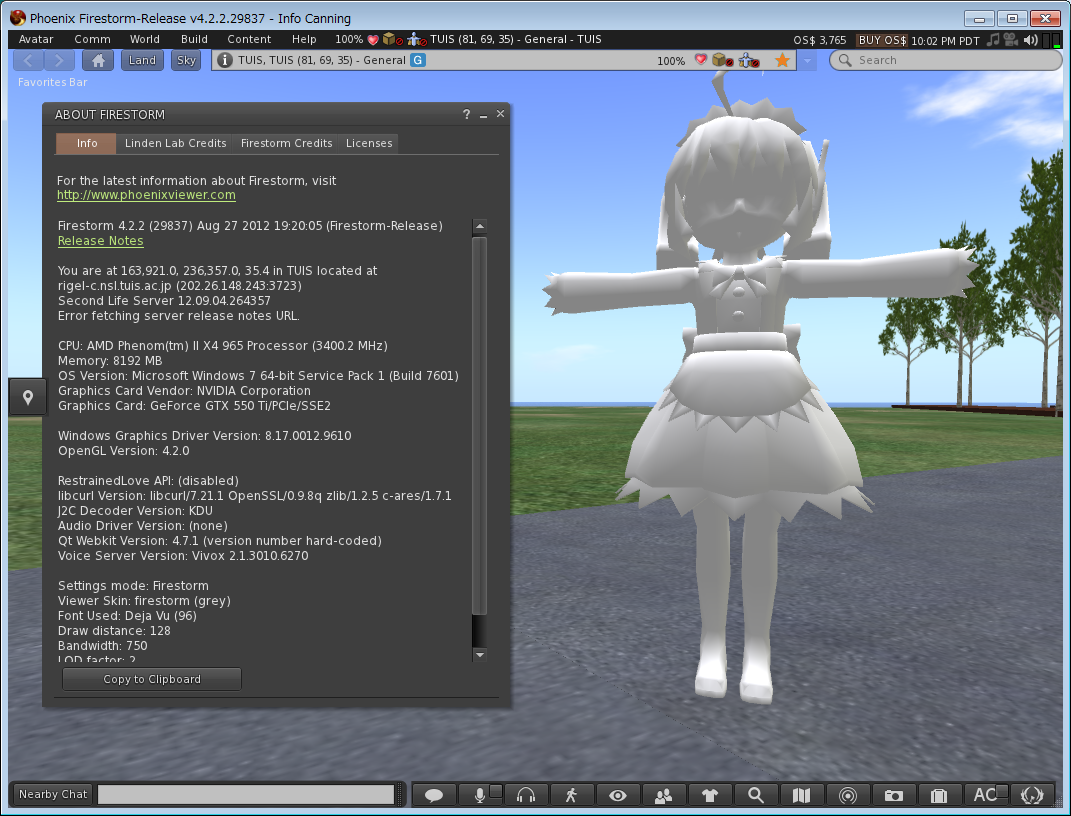Click the scroll up arrow in info panel
Image resolution: width=1071 pixels, height=816 pixels.
point(479,226)
